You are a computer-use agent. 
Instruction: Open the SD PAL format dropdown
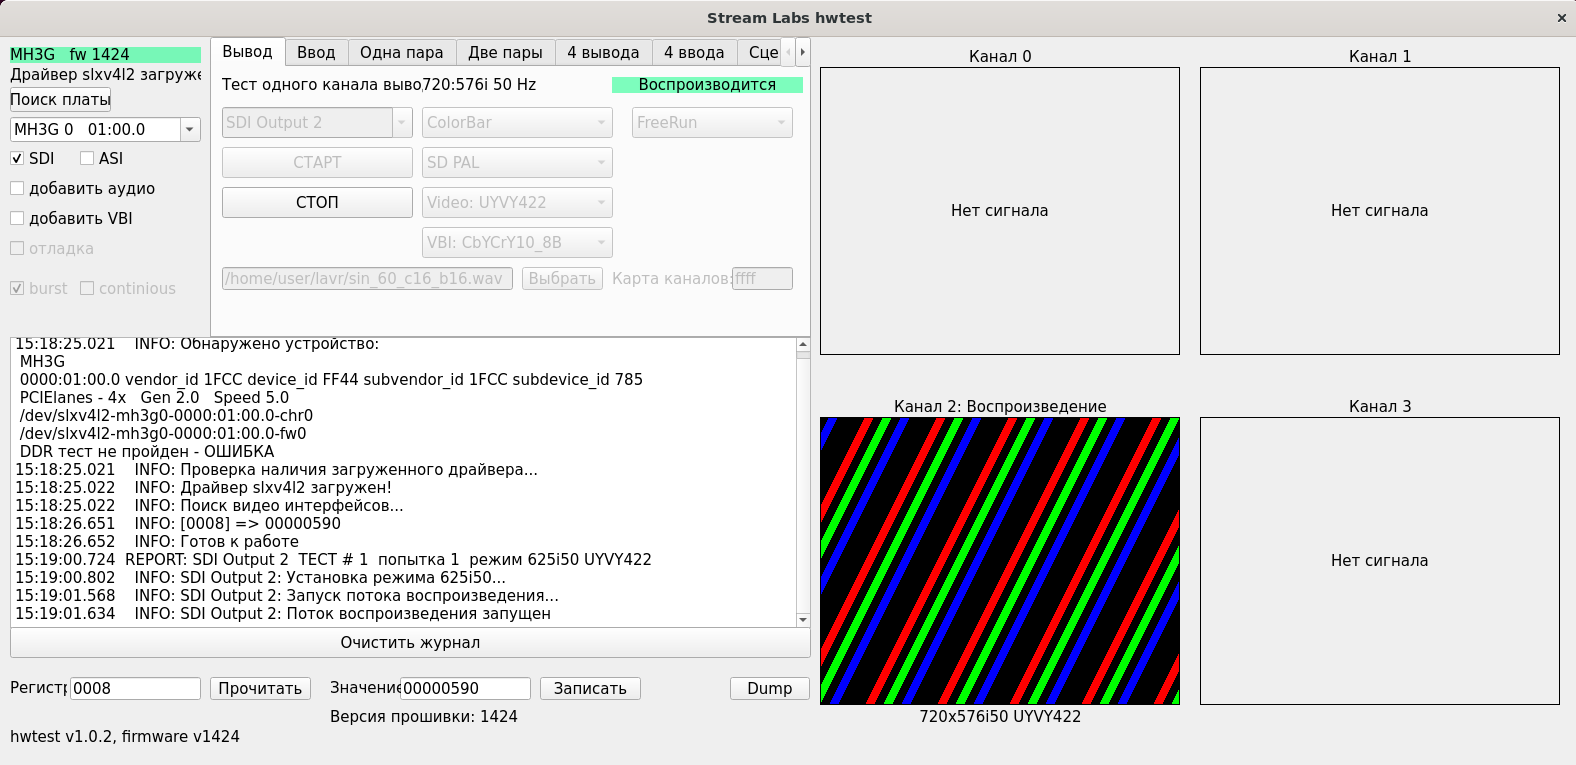click(x=517, y=162)
